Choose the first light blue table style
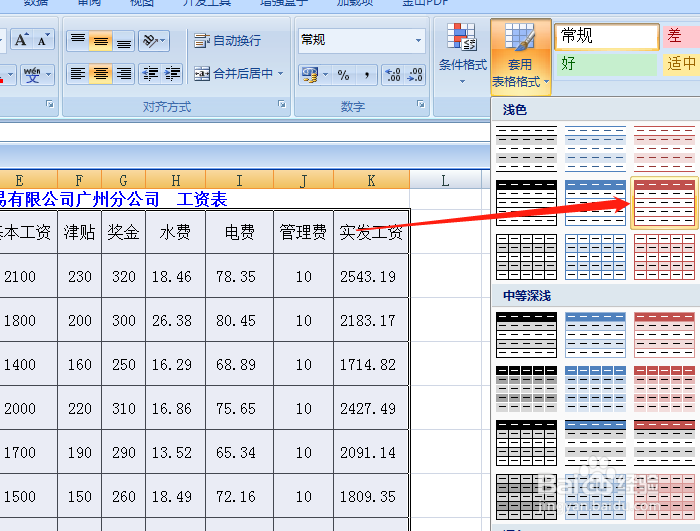 coord(595,148)
